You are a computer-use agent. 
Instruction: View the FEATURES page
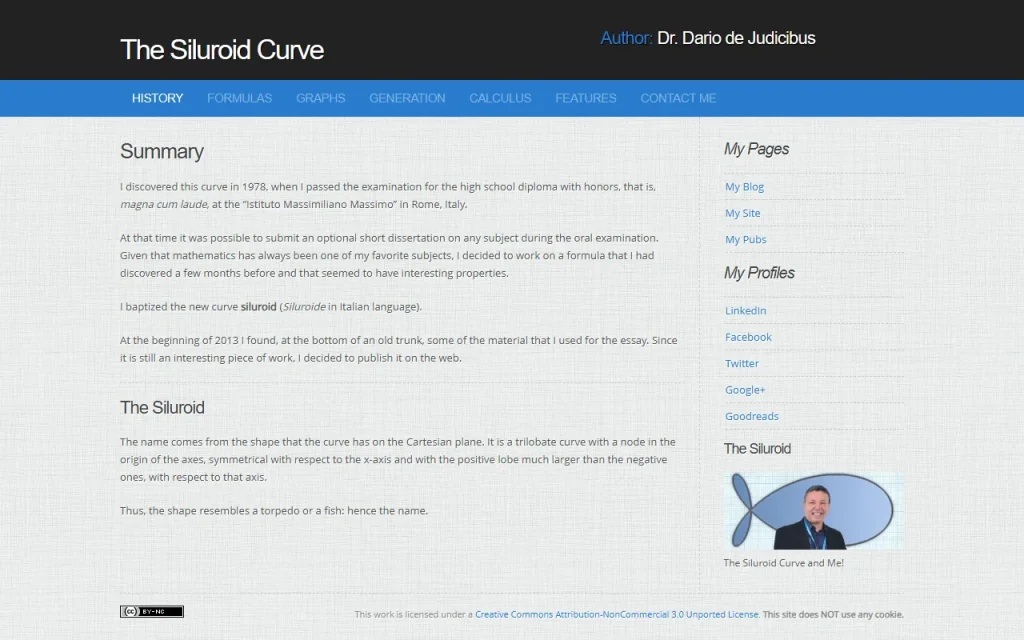(x=586, y=99)
